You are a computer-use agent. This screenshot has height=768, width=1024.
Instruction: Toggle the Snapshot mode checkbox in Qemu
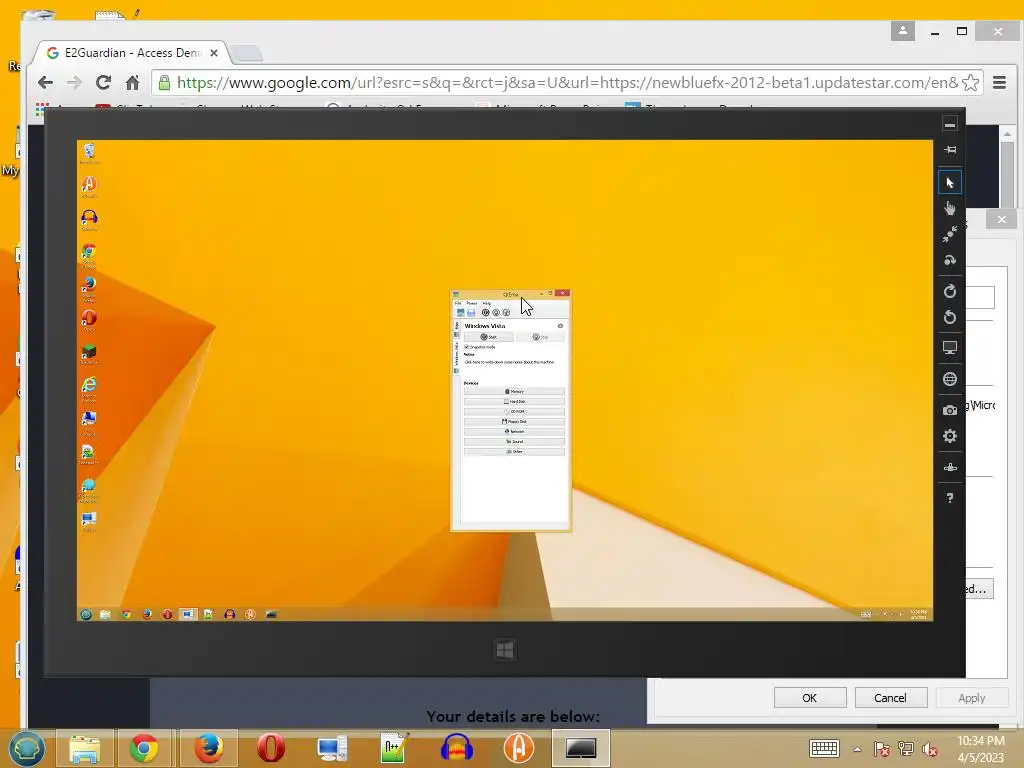[x=466, y=347]
